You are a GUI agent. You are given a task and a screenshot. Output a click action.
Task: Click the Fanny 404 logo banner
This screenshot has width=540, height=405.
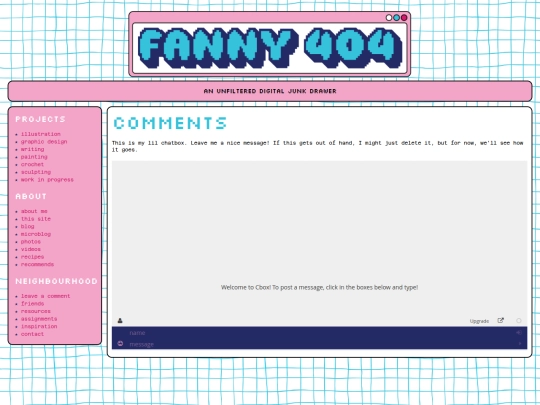[270, 48]
